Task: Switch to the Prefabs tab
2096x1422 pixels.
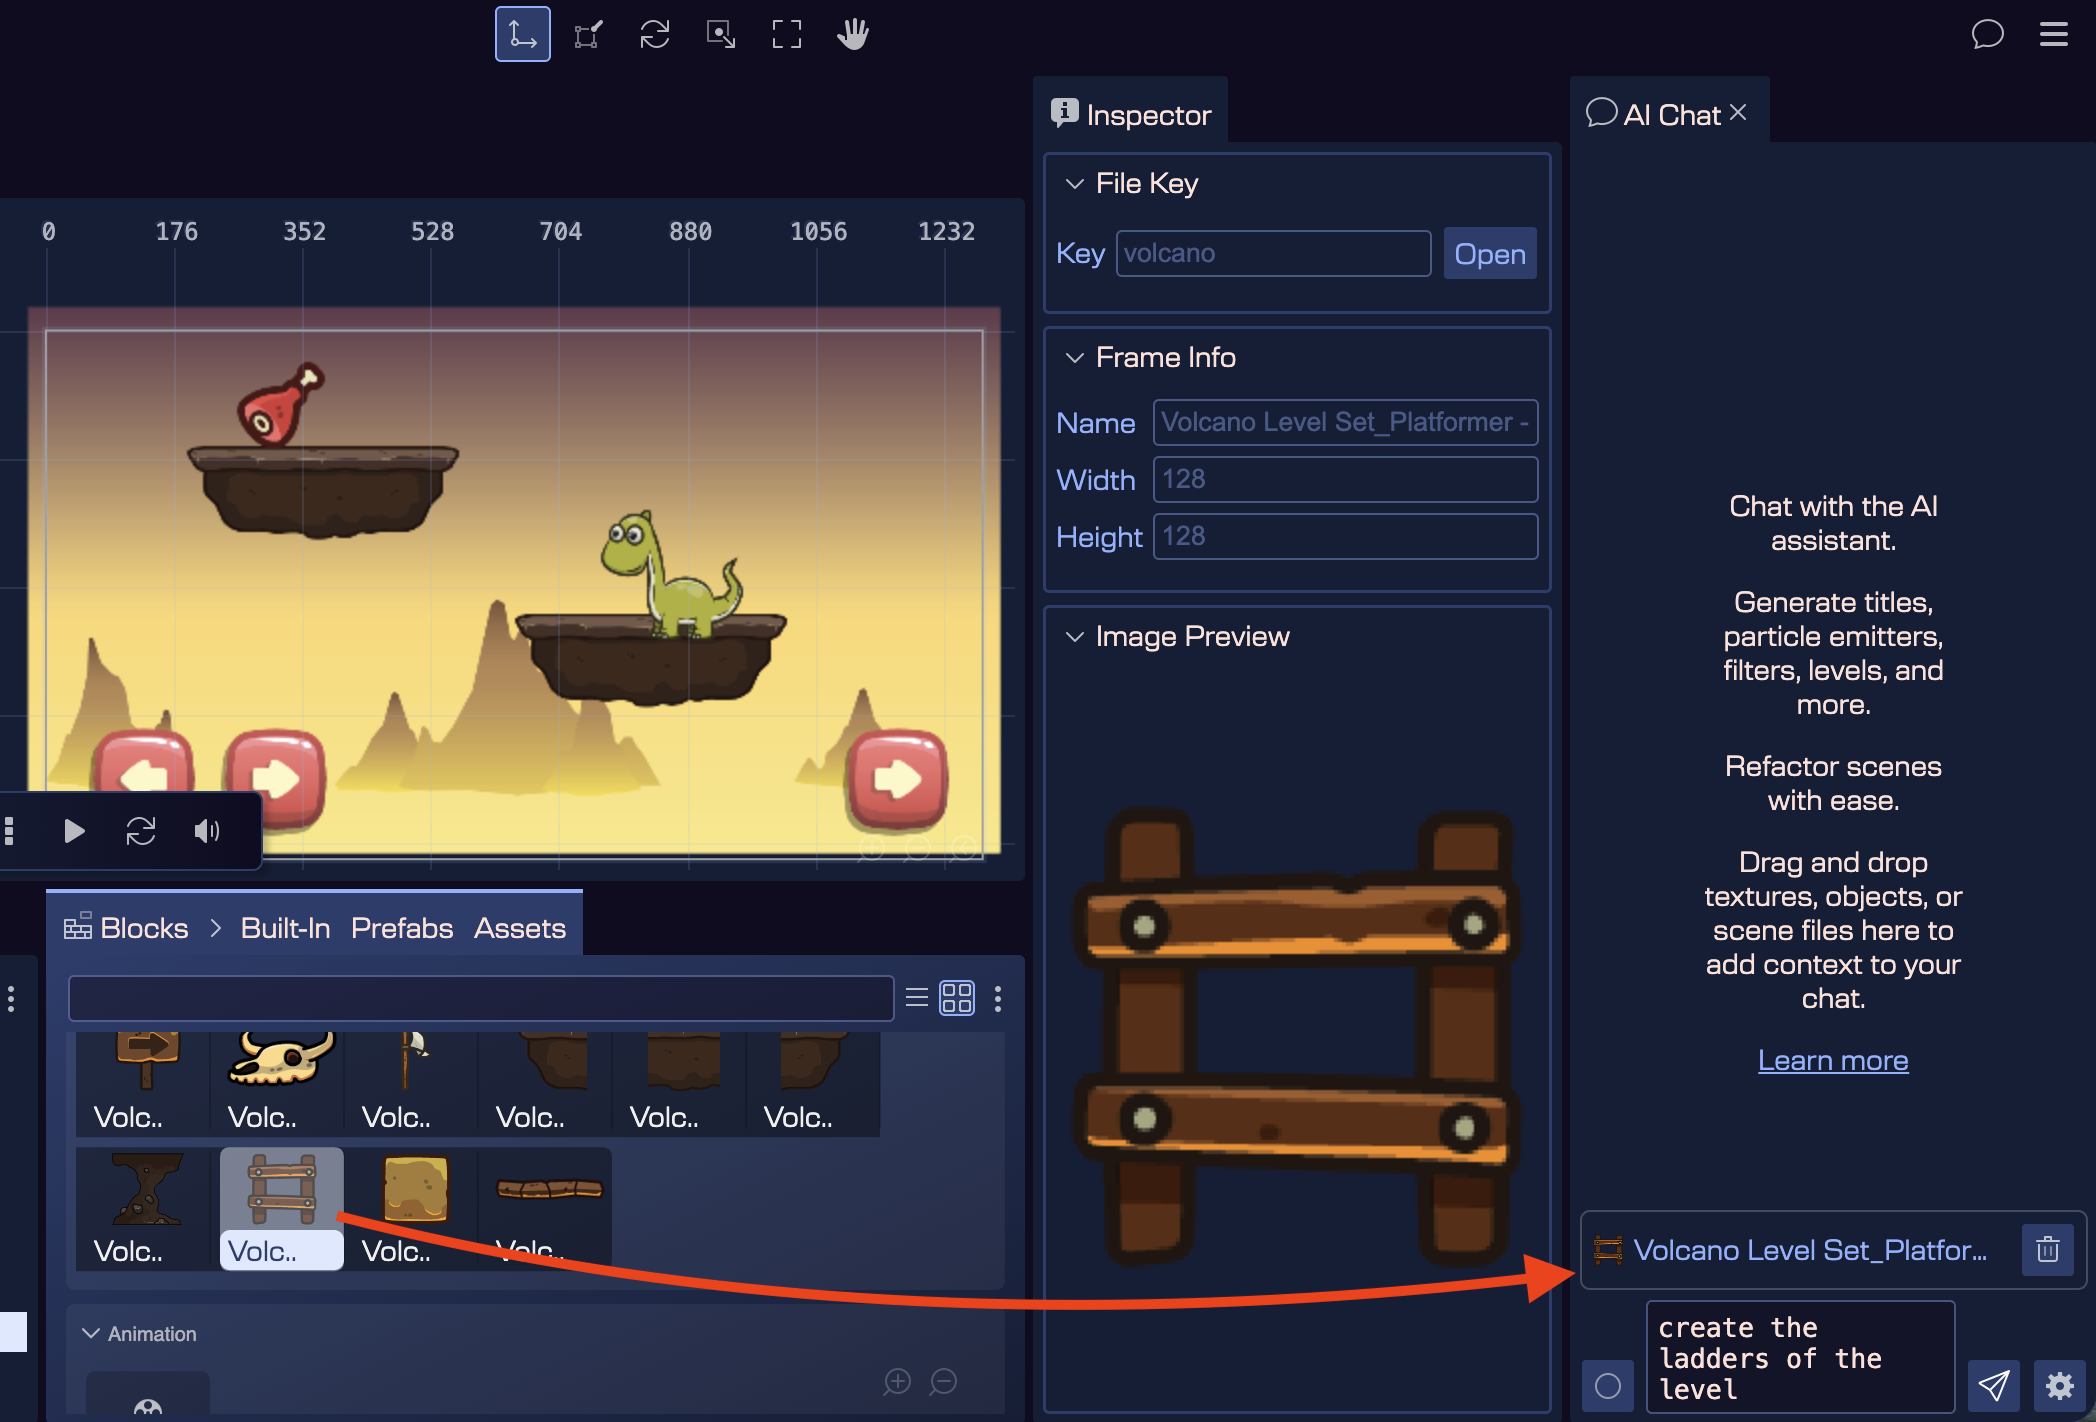Action: click(401, 928)
